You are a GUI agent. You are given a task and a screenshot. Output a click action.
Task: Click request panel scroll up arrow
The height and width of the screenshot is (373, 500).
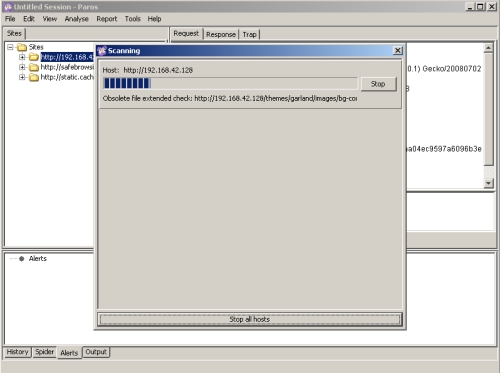coord(488,48)
